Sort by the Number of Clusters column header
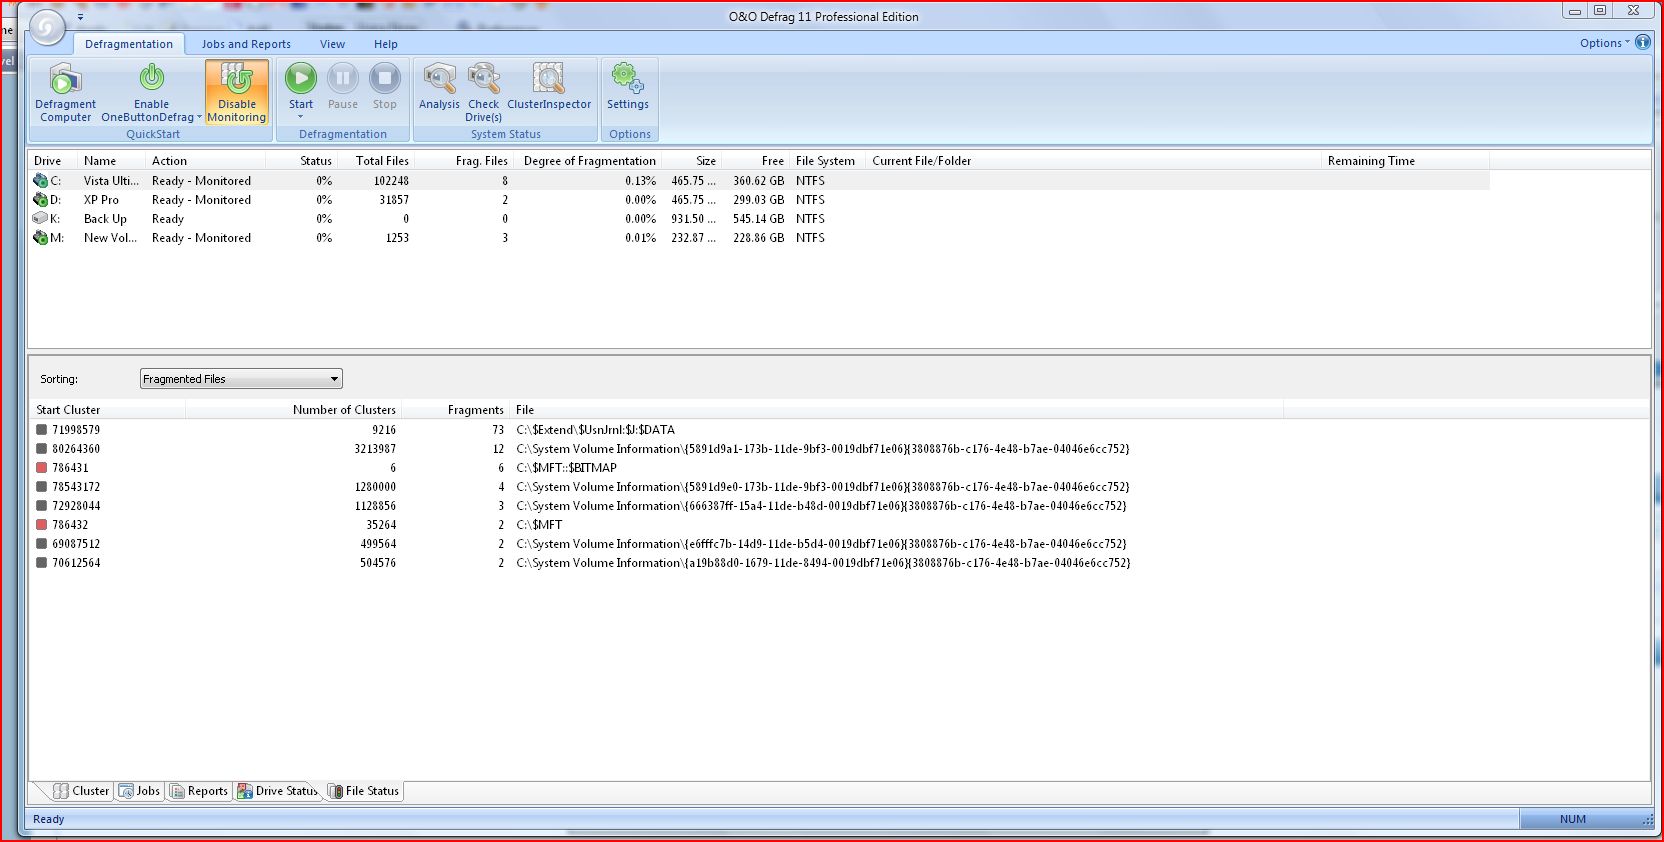This screenshot has height=842, width=1664. tap(293, 410)
